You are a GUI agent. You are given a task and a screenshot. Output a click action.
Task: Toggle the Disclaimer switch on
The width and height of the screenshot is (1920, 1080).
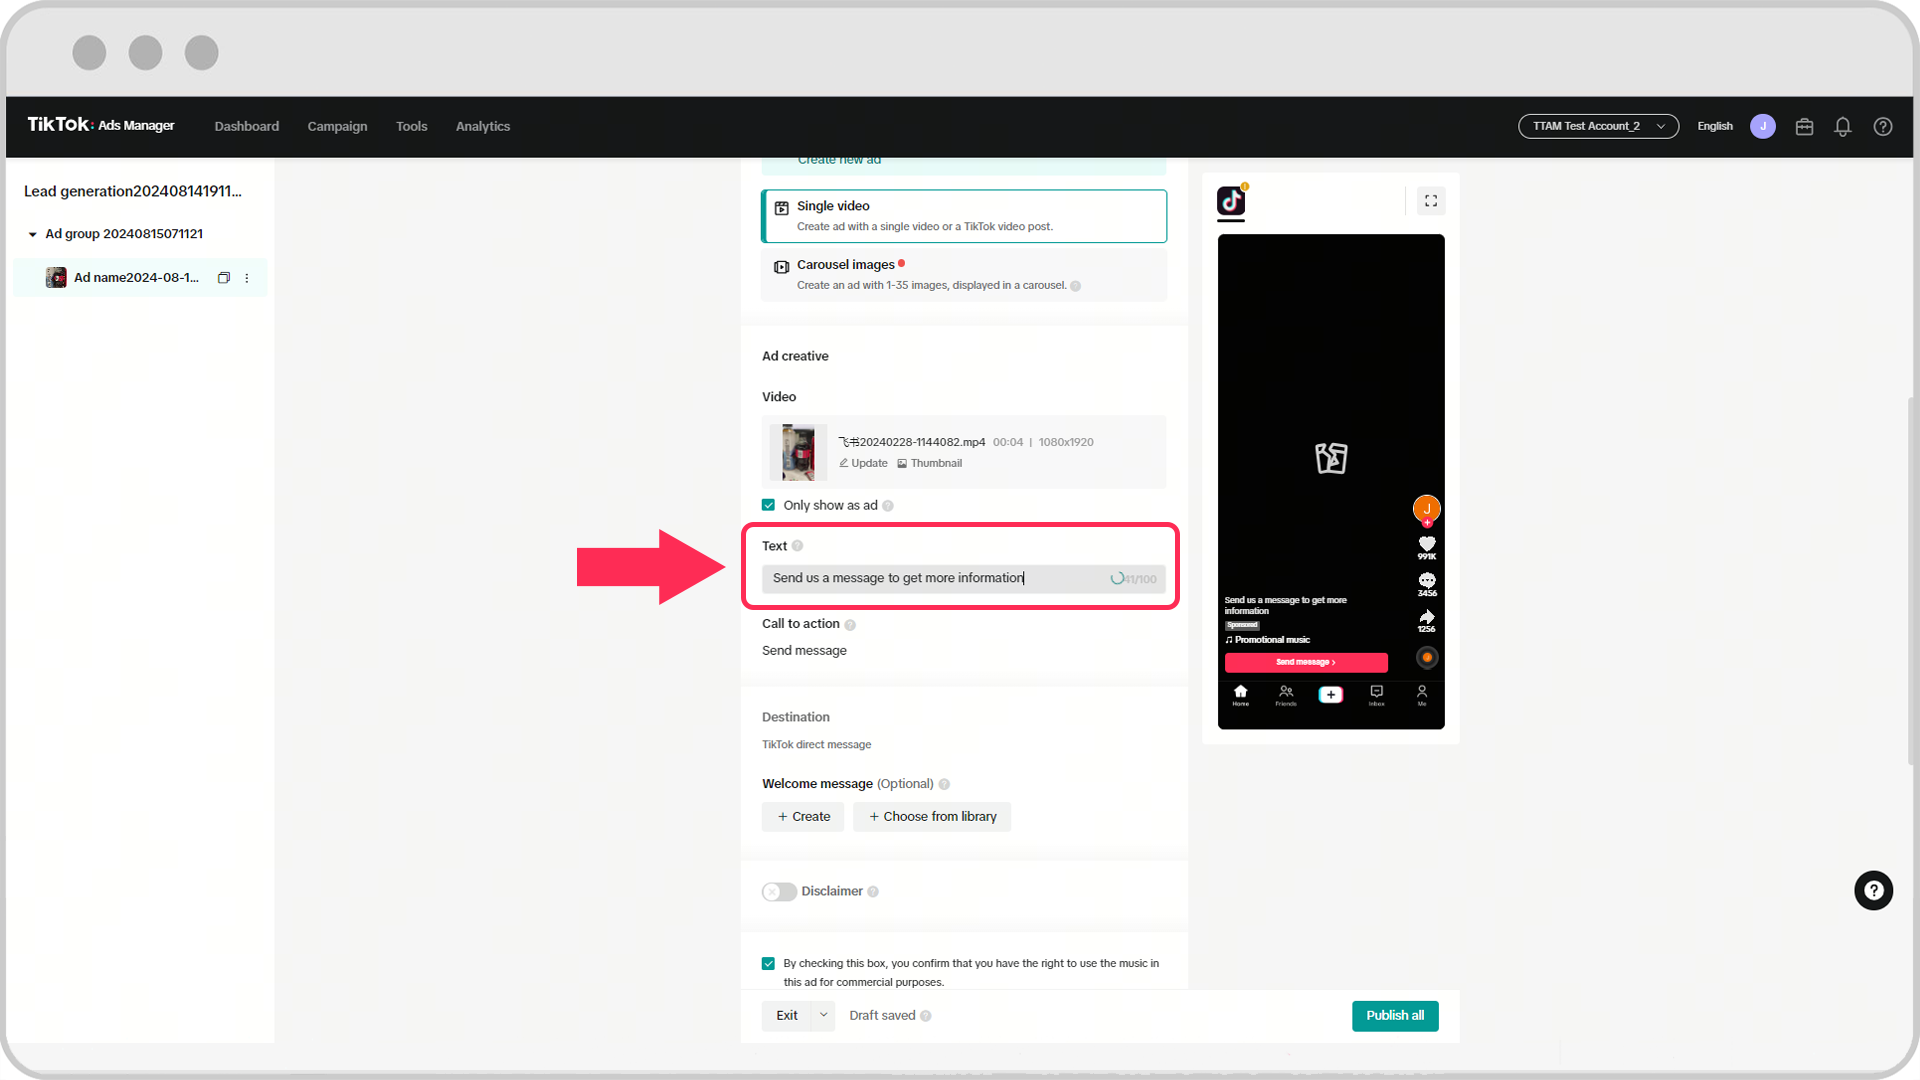coord(779,891)
